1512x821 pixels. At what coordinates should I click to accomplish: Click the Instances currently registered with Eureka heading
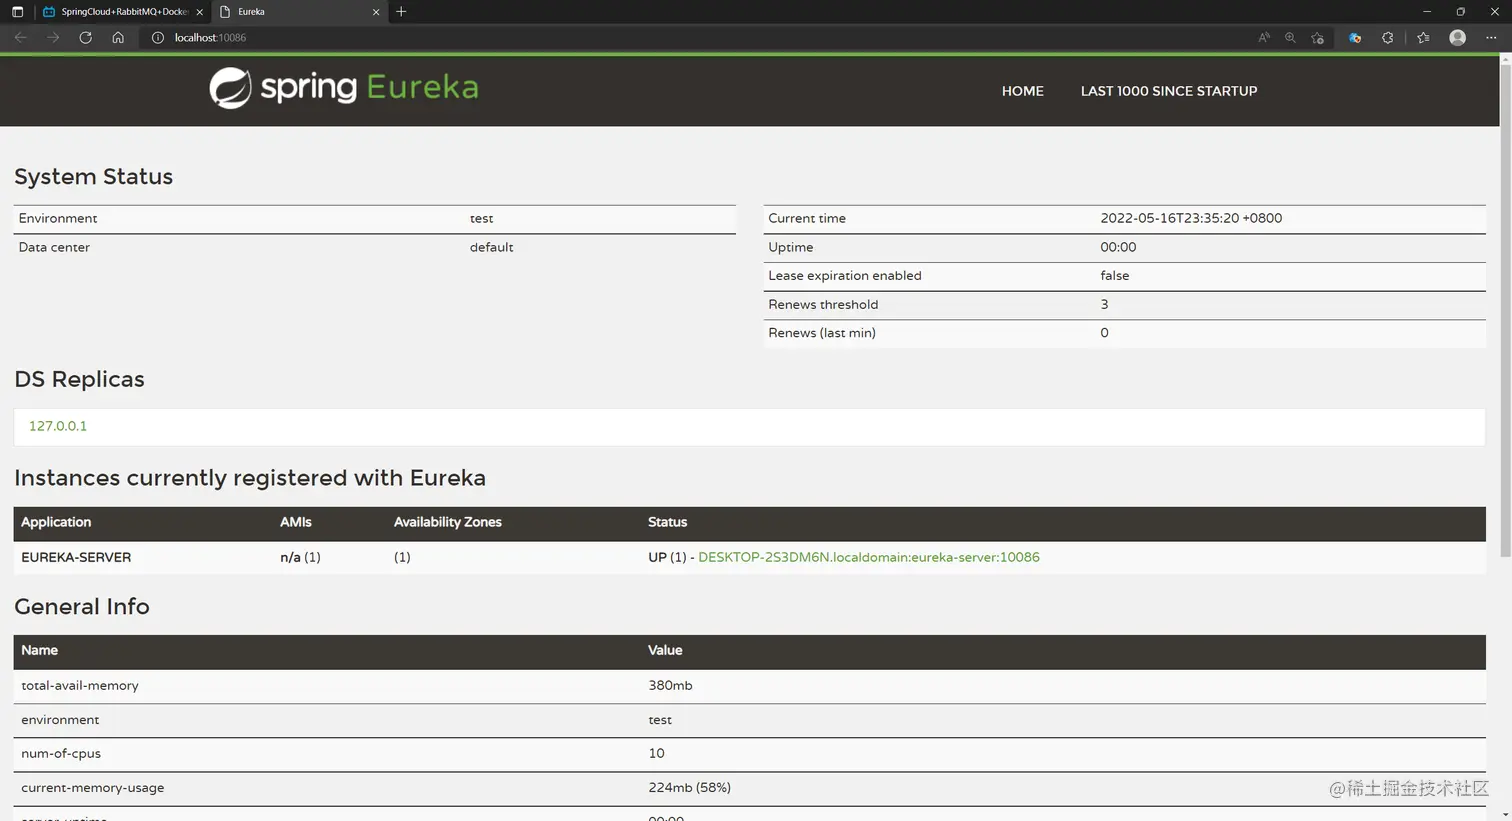250,478
